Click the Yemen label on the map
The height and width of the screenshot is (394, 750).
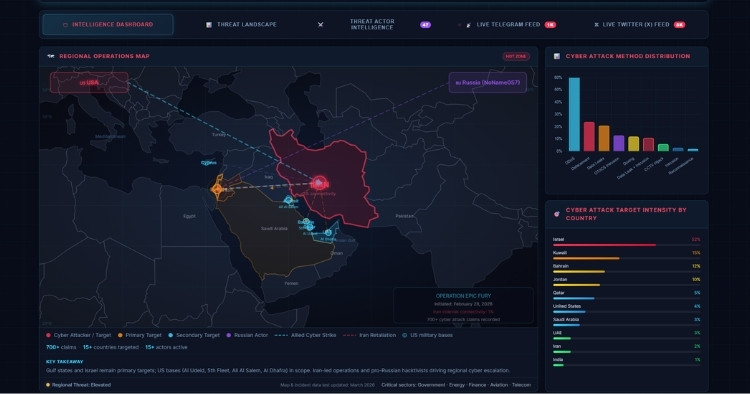291,283
